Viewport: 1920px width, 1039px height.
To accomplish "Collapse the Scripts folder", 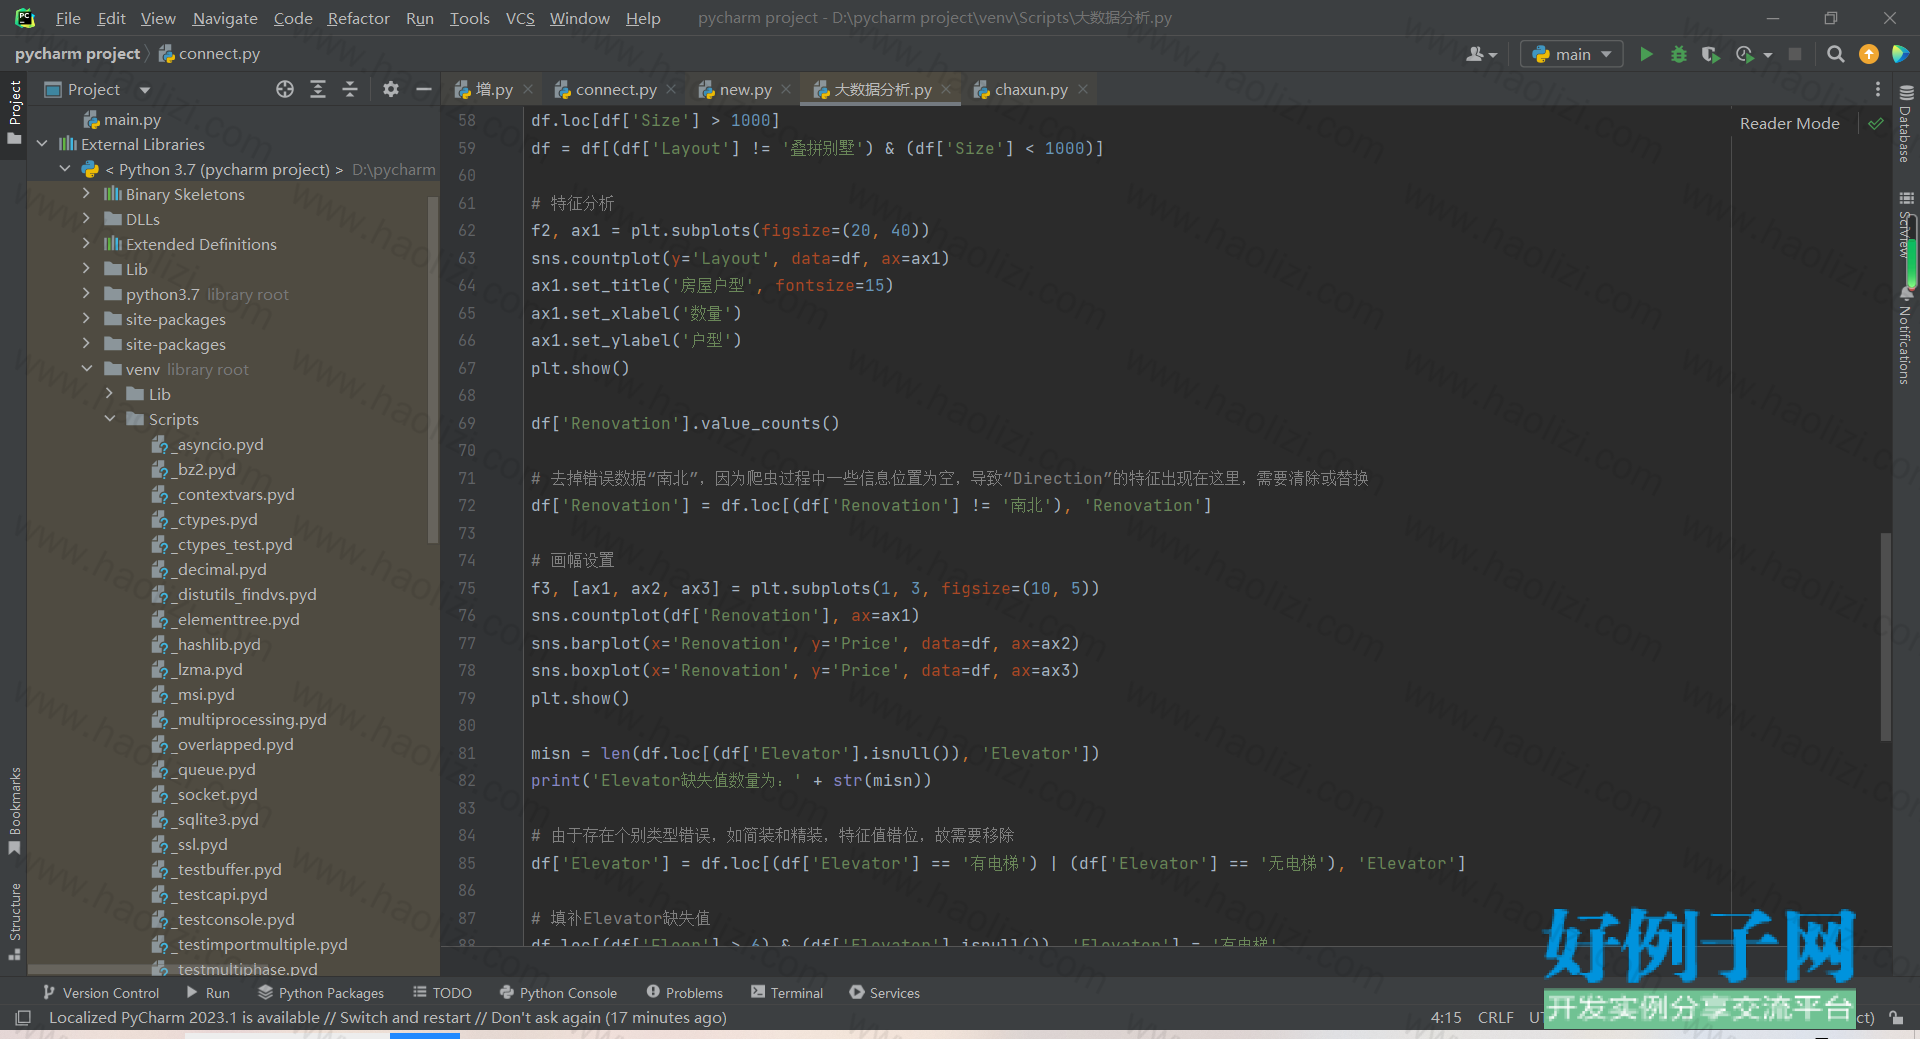I will tap(110, 419).
